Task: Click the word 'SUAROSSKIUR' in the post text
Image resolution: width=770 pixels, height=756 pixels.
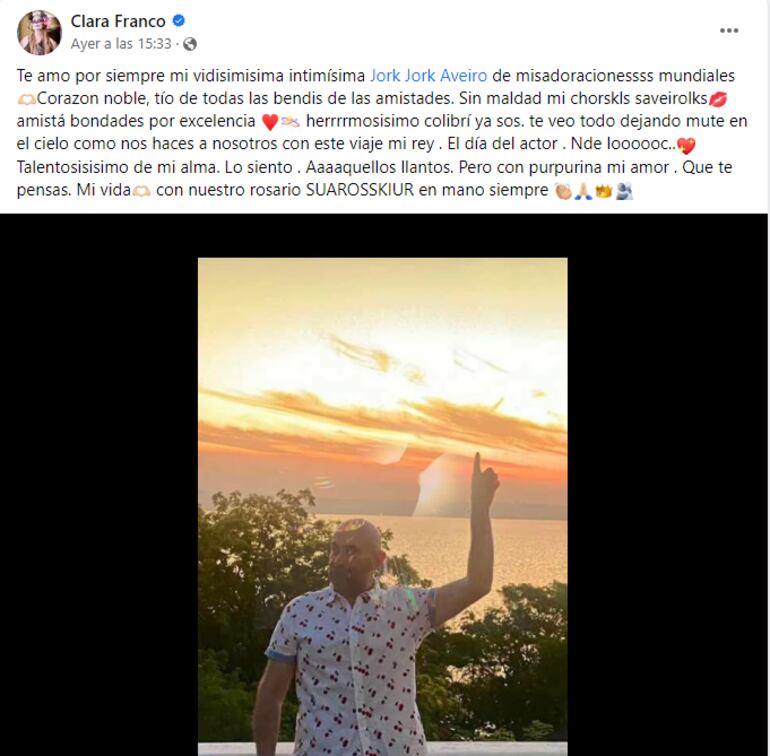Action: [360, 190]
